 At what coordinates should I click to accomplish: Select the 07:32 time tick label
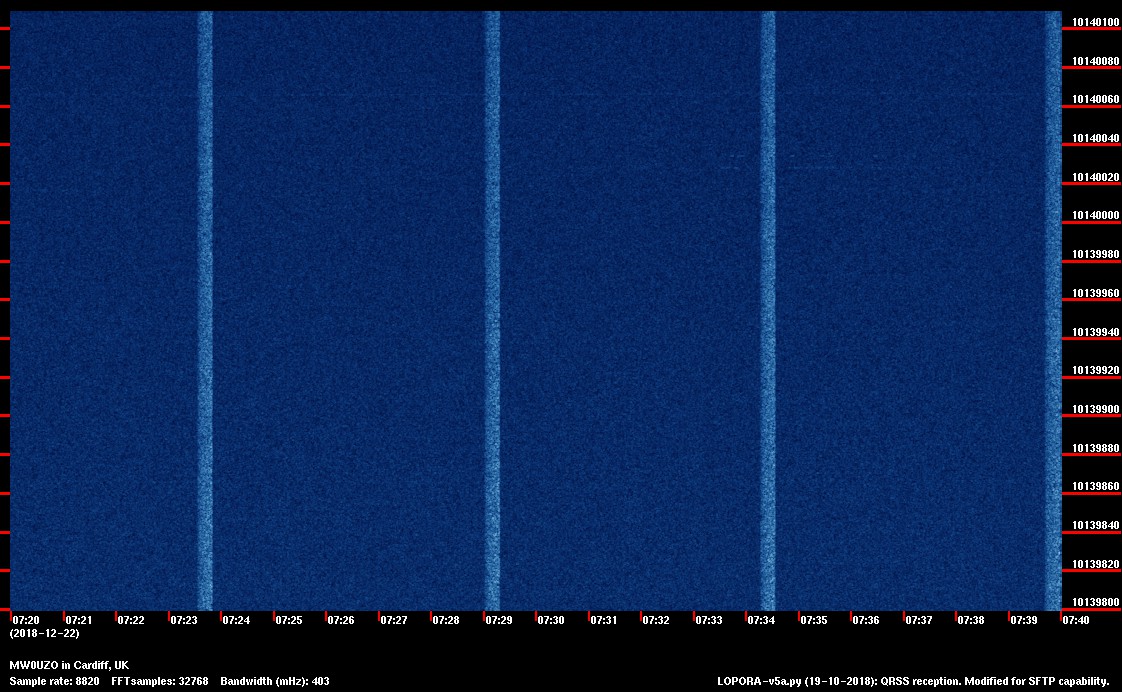pyautogui.click(x=656, y=620)
